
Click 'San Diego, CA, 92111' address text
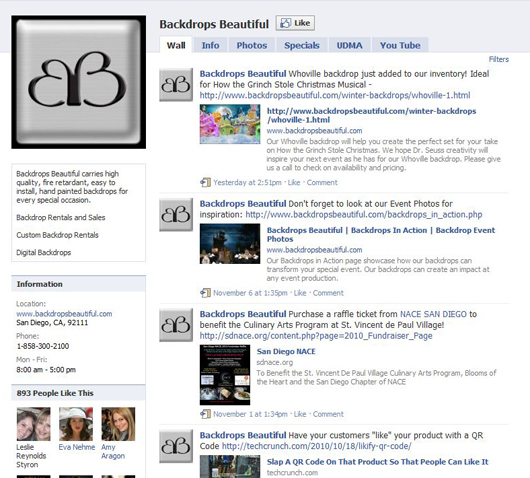52,322
